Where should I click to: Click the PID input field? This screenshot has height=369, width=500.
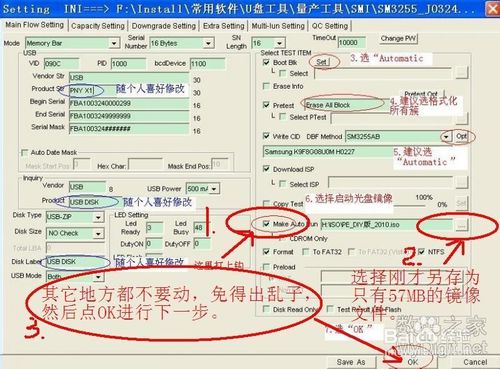128,64
